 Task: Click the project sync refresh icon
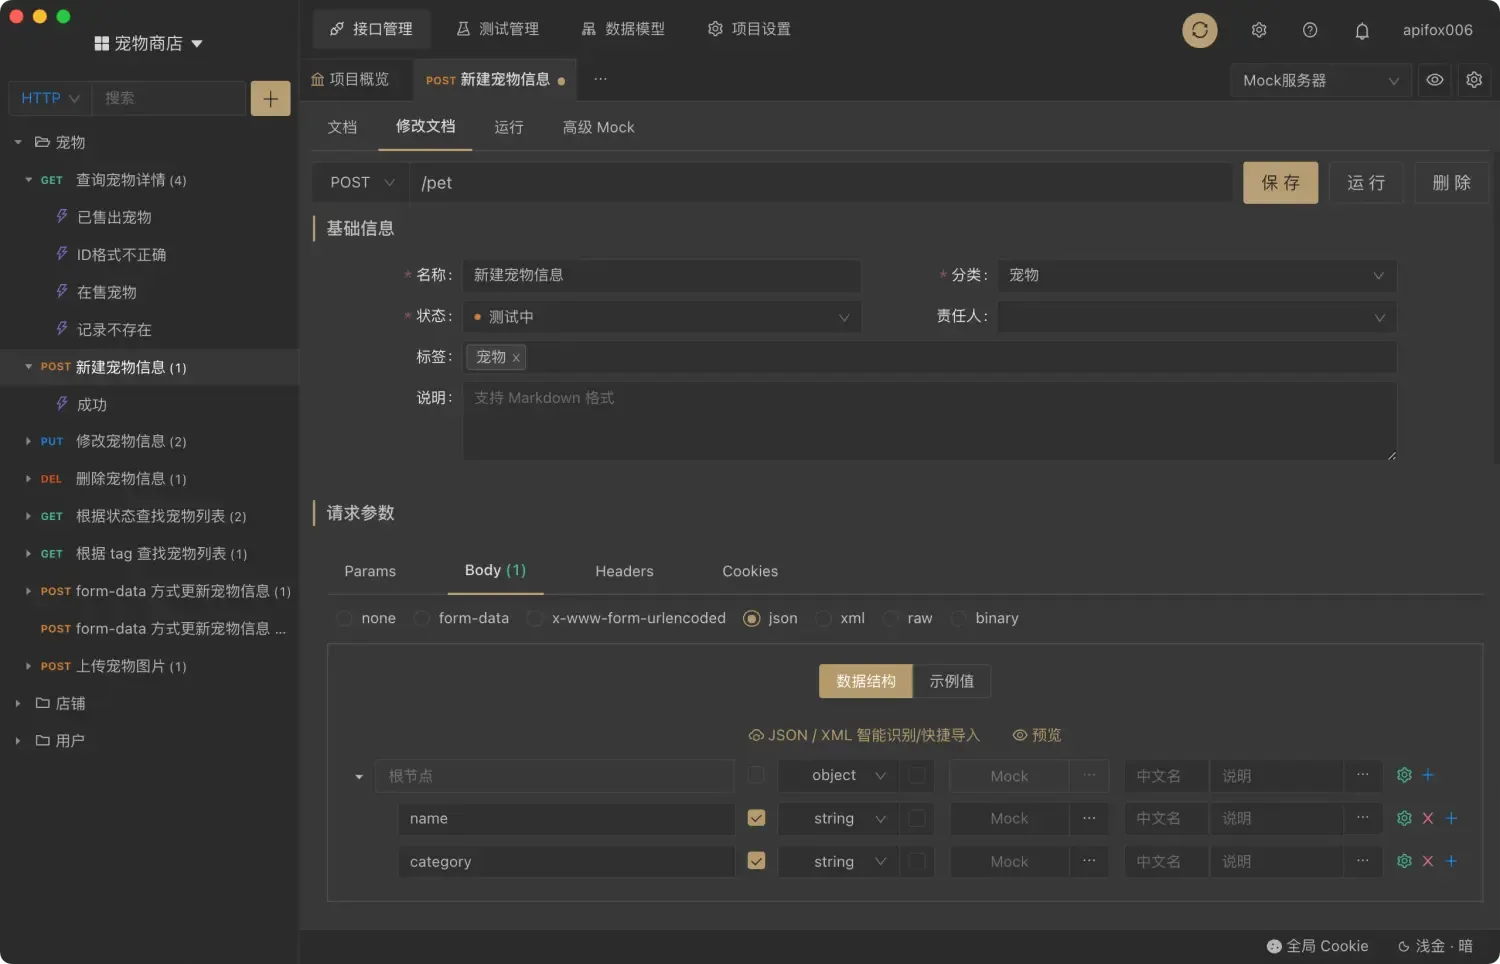(1199, 30)
